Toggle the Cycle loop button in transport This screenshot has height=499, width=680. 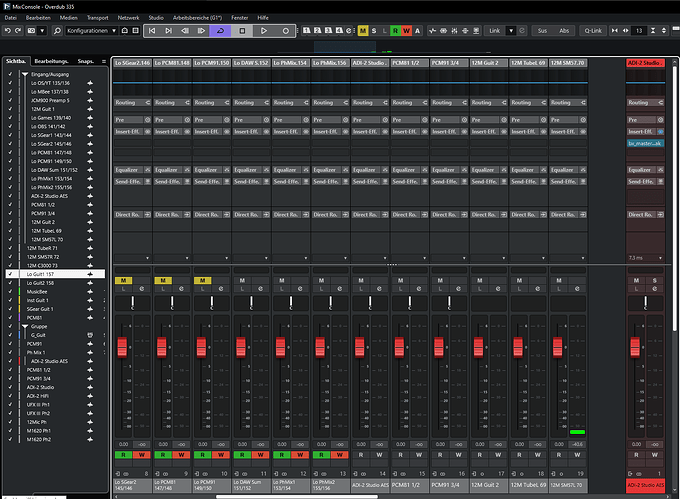coord(219,31)
